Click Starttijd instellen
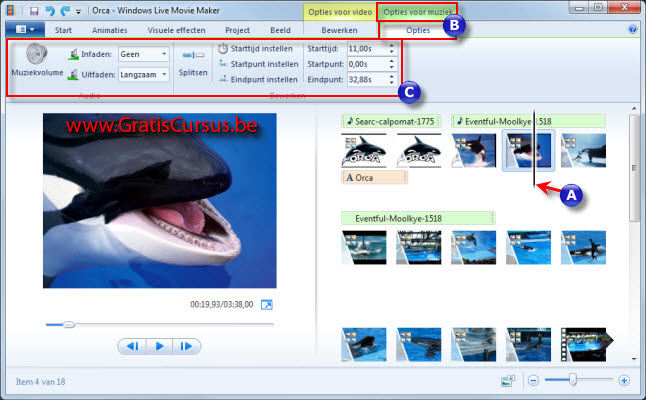Viewport: 646px width, 400px height. click(256, 49)
